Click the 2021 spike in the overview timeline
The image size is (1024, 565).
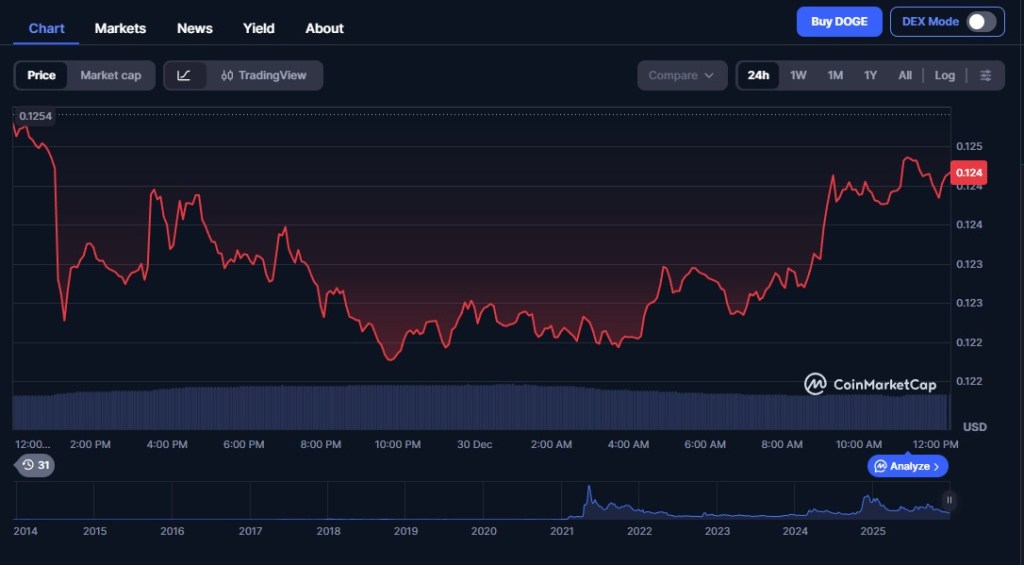(588, 493)
